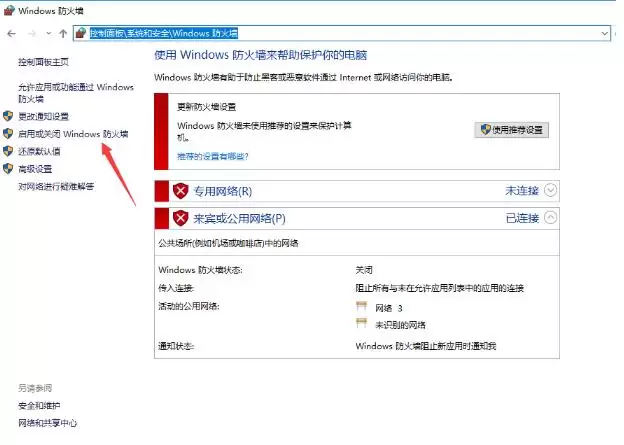
Task: Click shield icon beside 高级设置
Action: (x=8, y=169)
